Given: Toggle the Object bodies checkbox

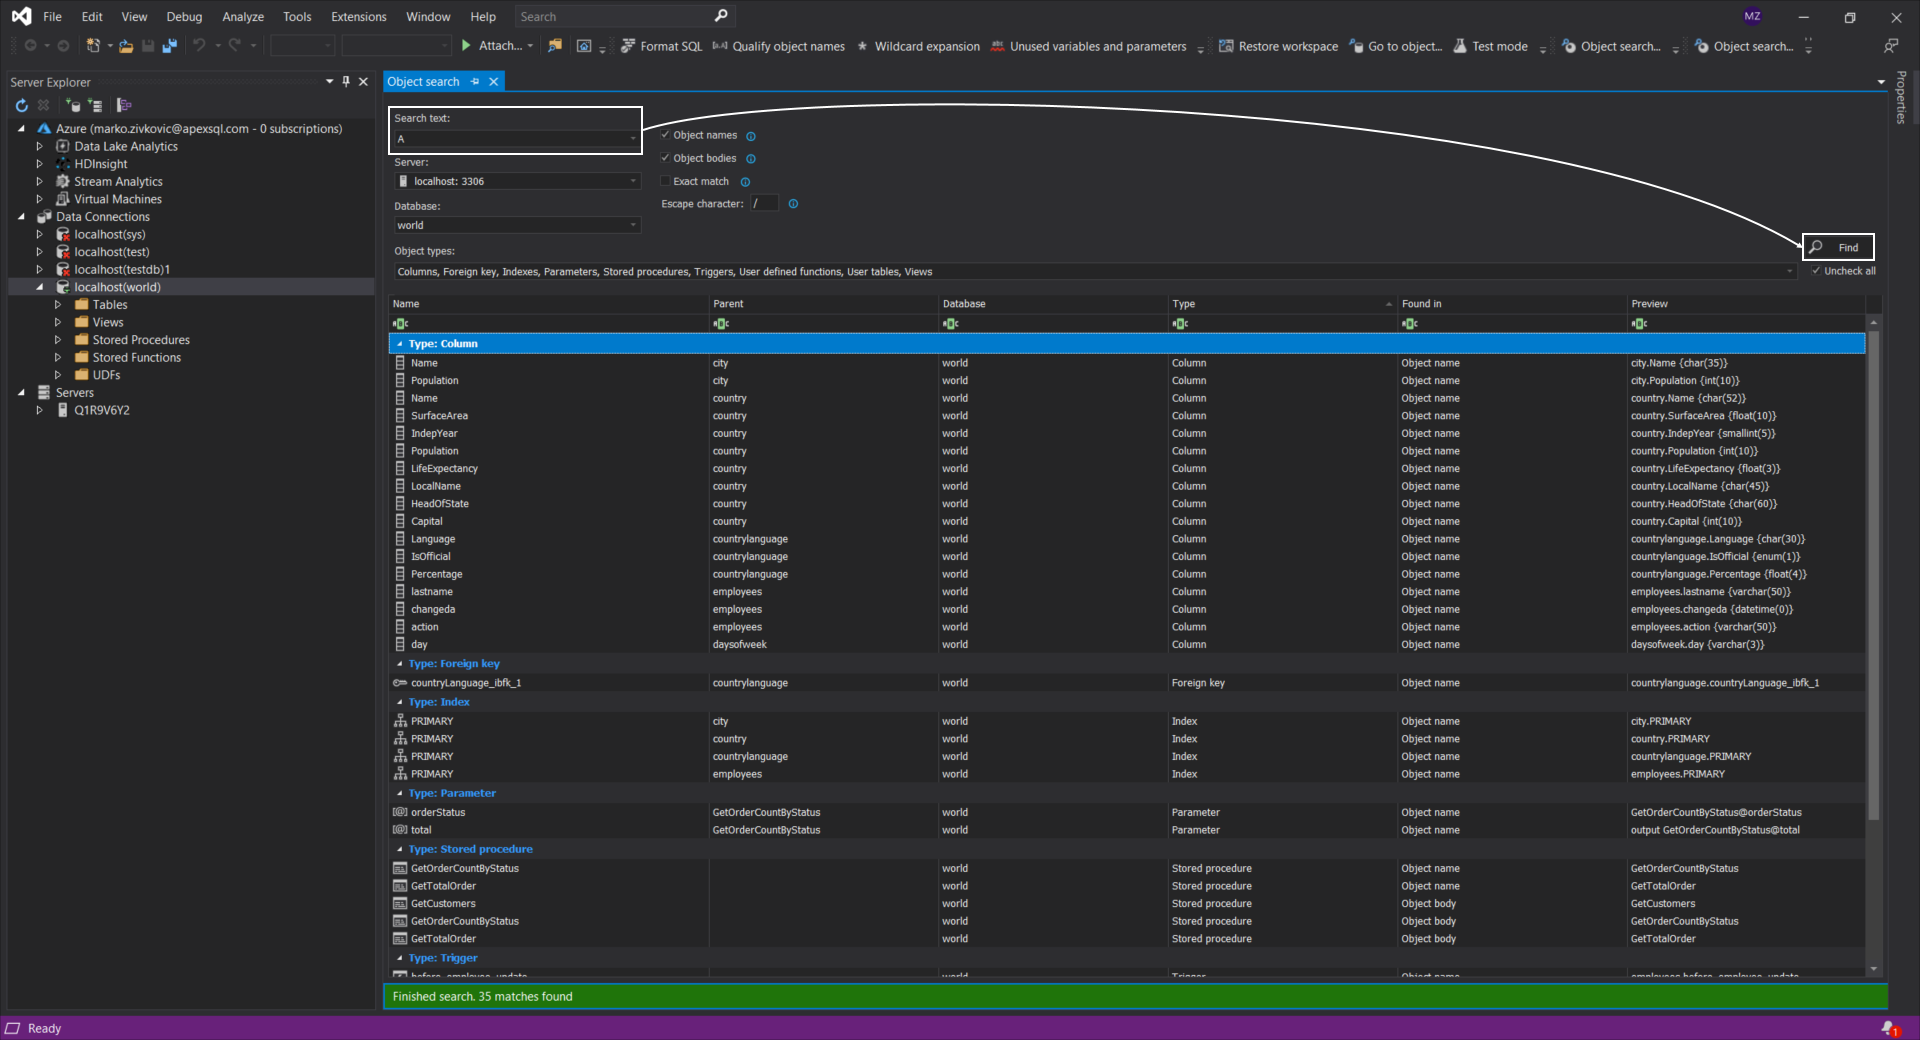Looking at the screenshot, I should click(x=665, y=158).
